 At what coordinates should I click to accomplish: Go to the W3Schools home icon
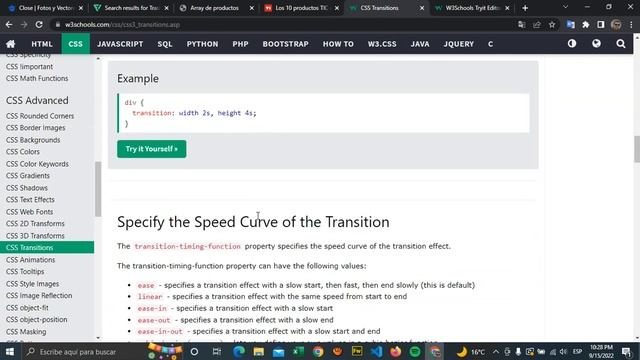[x=11, y=44]
